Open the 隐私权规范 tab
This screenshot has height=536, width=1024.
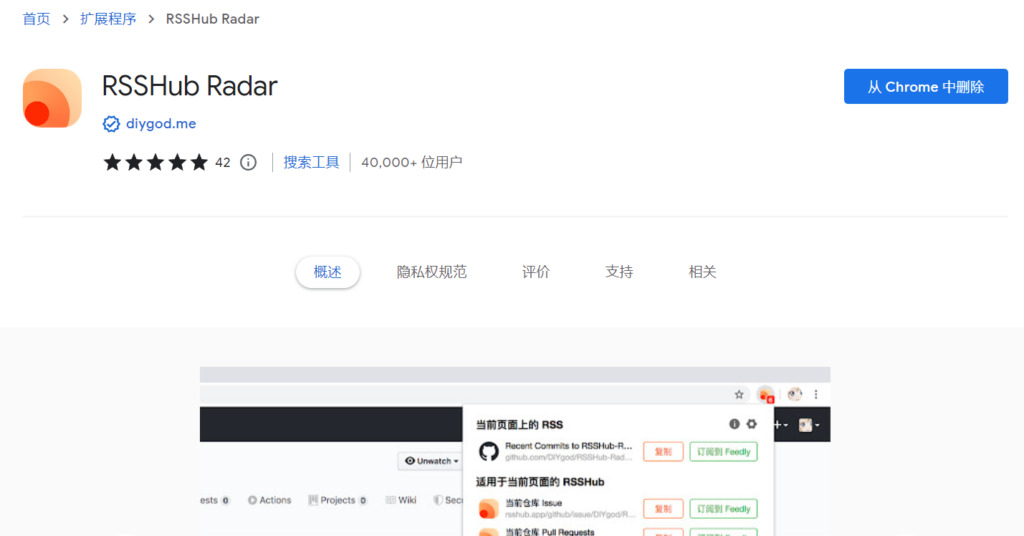pyautogui.click(x=432, y=272)
